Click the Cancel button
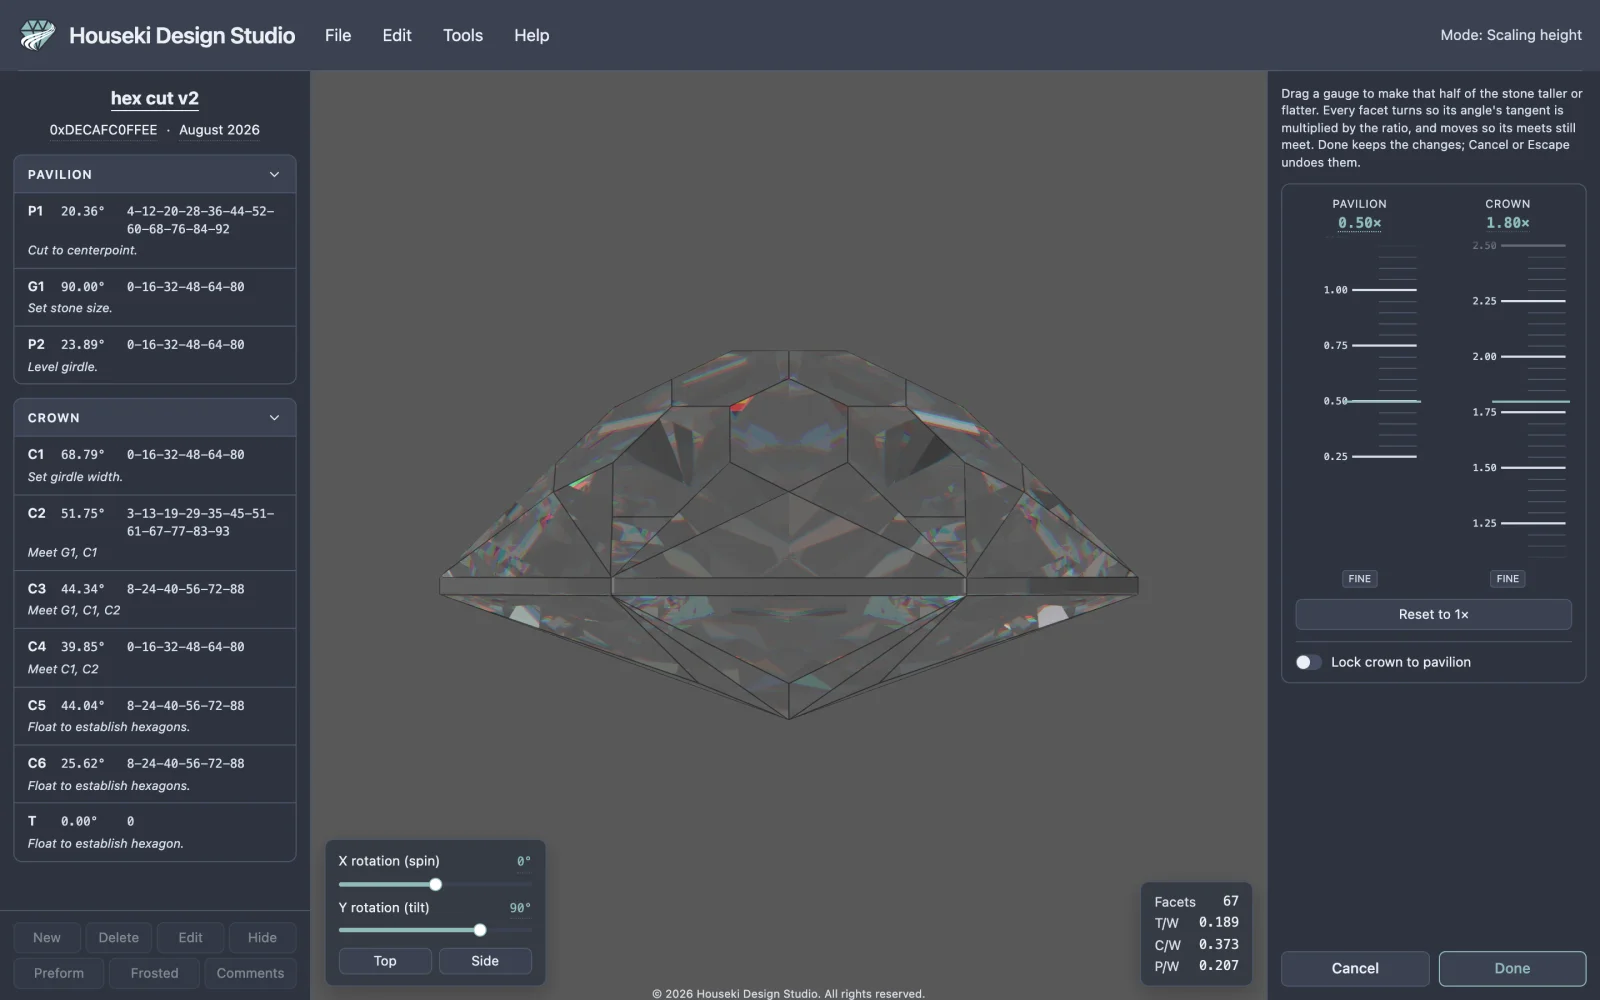This screenshot has width=1600, height=1000. point(1355,968)
